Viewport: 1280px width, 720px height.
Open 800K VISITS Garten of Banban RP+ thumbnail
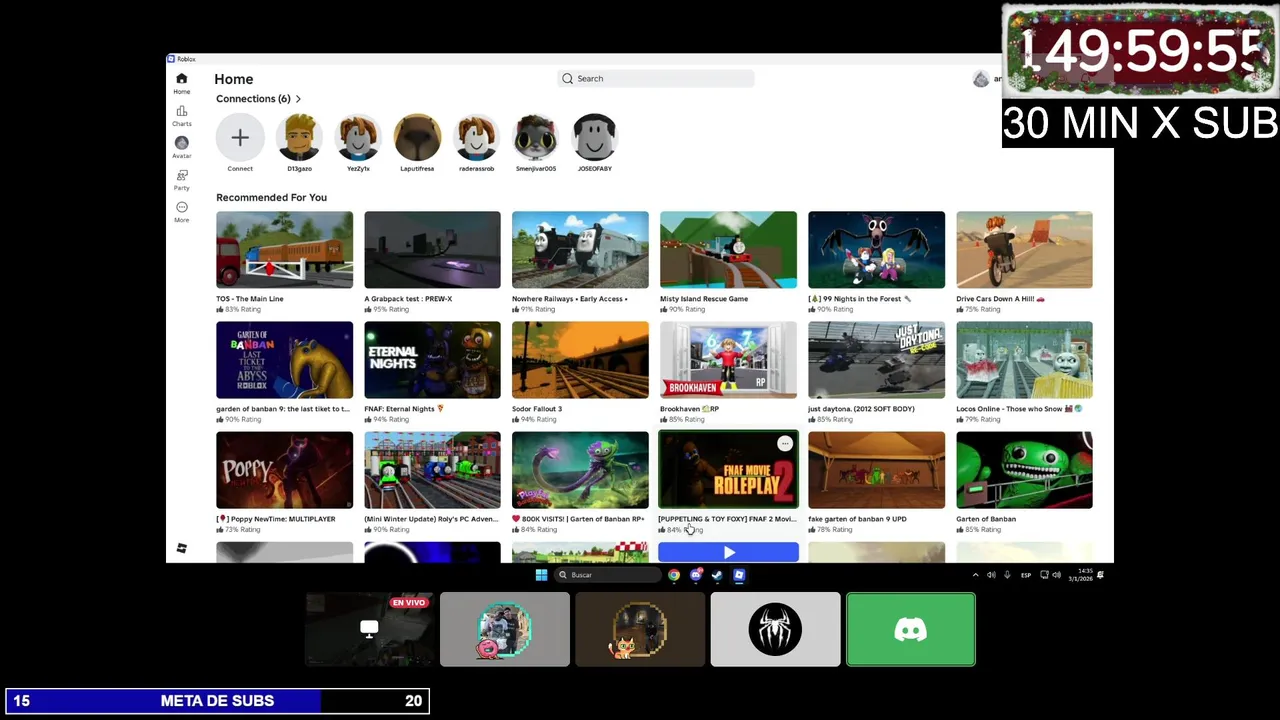(580, 470)
